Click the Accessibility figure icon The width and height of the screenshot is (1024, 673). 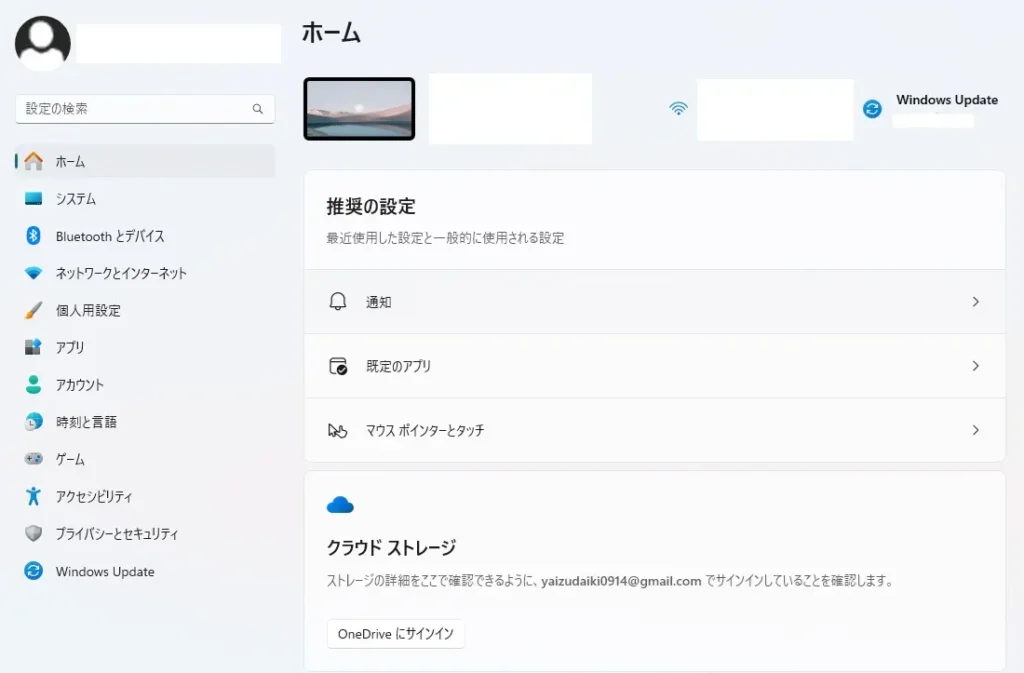pyautogui.click(x=33, y=496)
